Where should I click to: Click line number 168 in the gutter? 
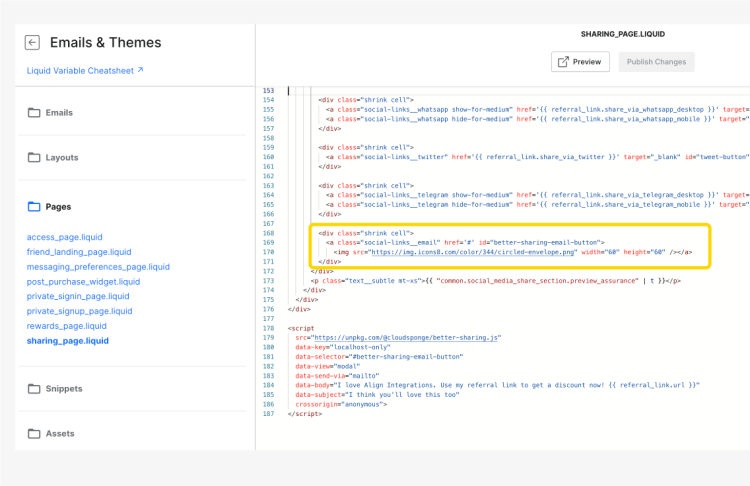point(268,233)
